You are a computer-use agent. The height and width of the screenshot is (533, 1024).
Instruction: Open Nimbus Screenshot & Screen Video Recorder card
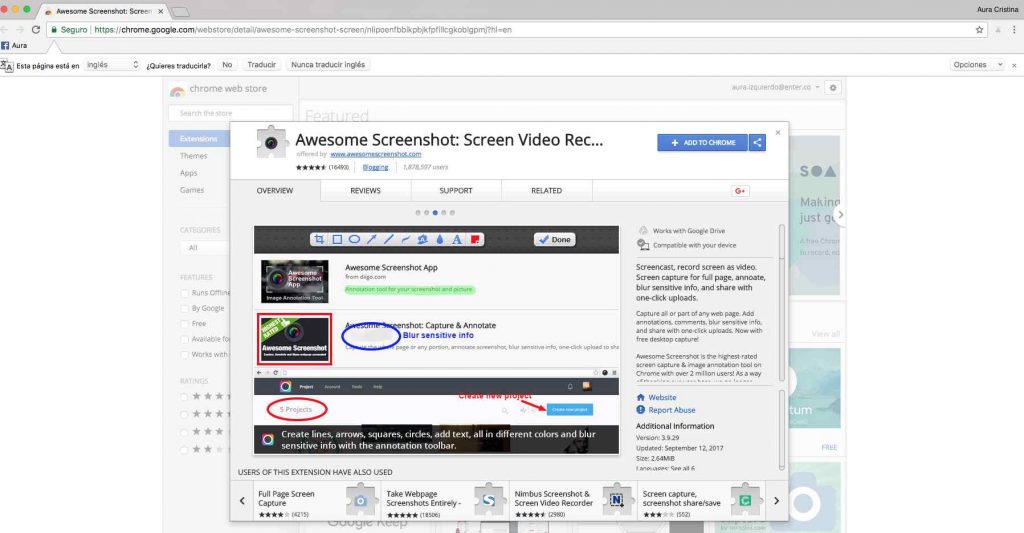pos(573,502)
